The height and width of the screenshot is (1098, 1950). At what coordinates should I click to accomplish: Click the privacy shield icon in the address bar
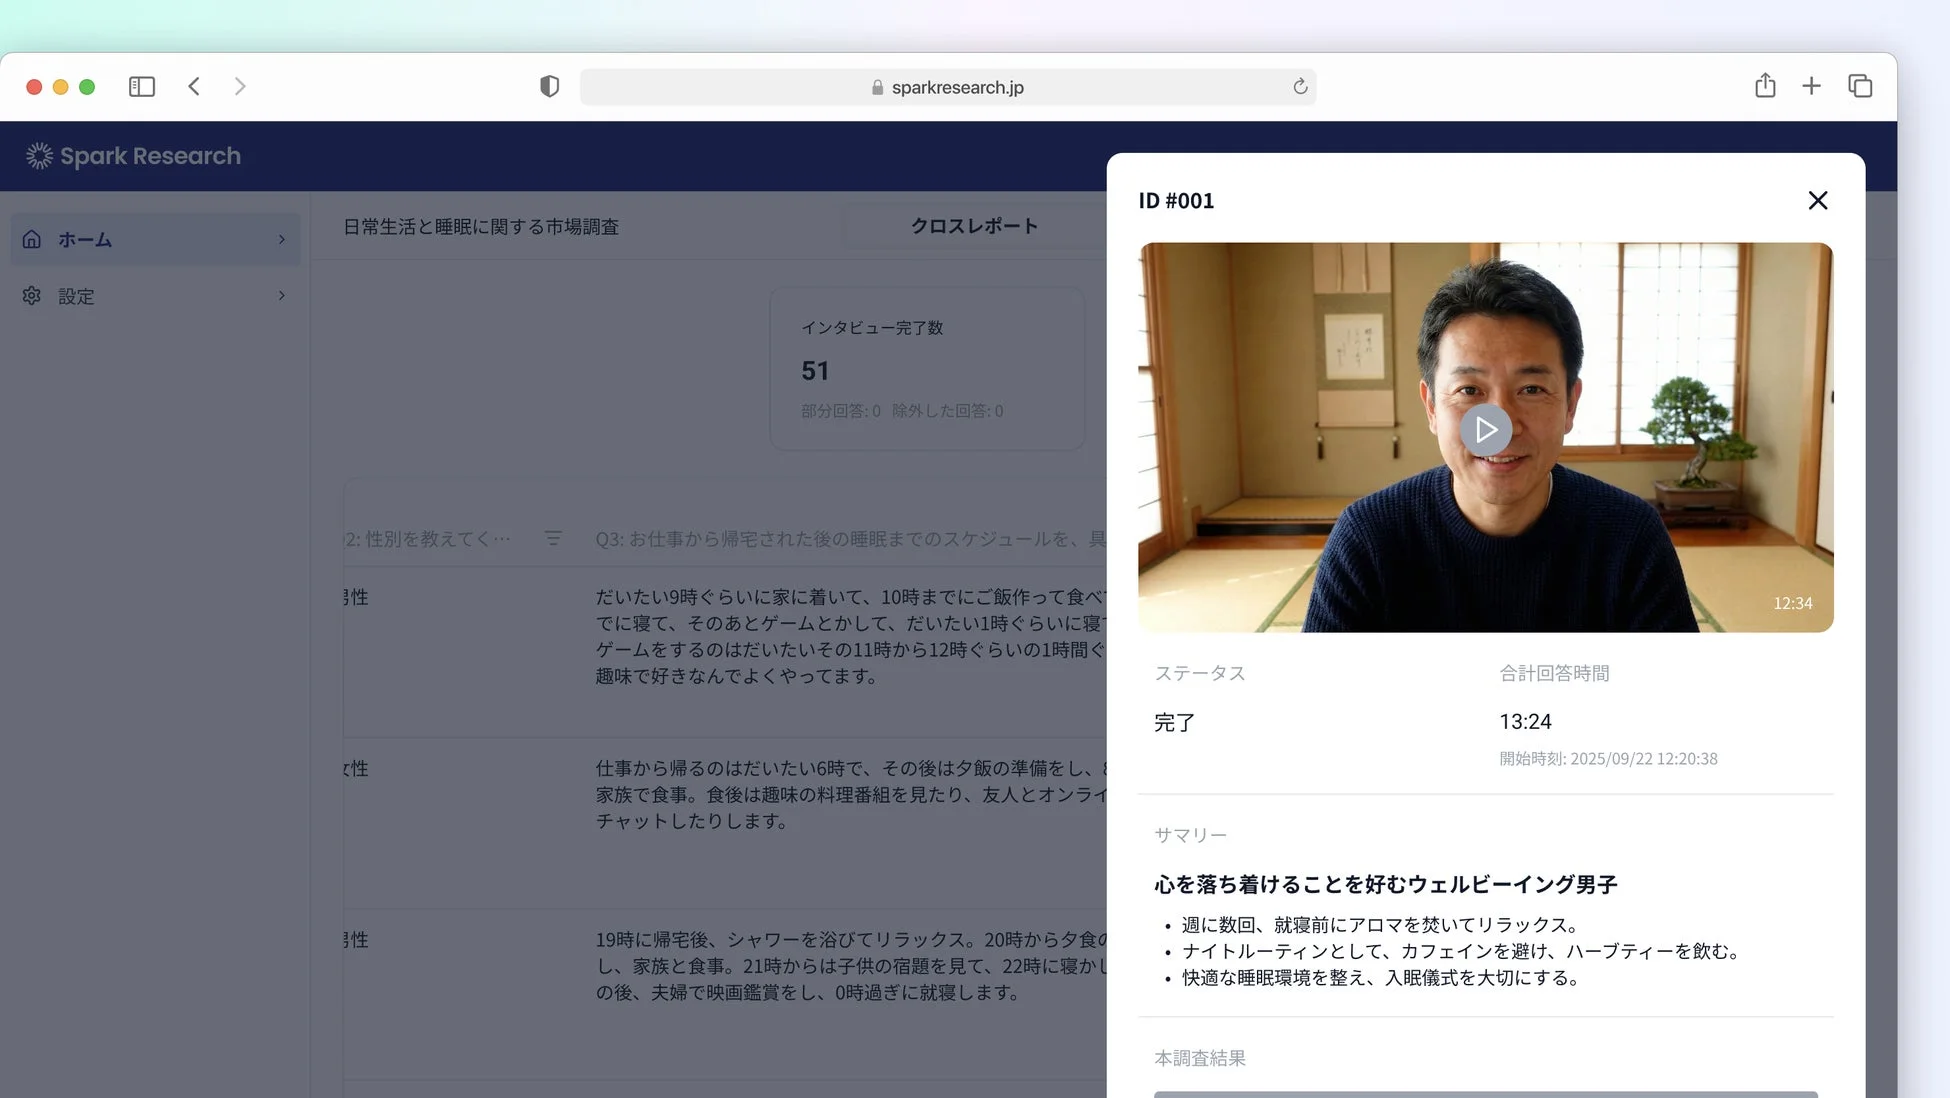coord(549,86)
